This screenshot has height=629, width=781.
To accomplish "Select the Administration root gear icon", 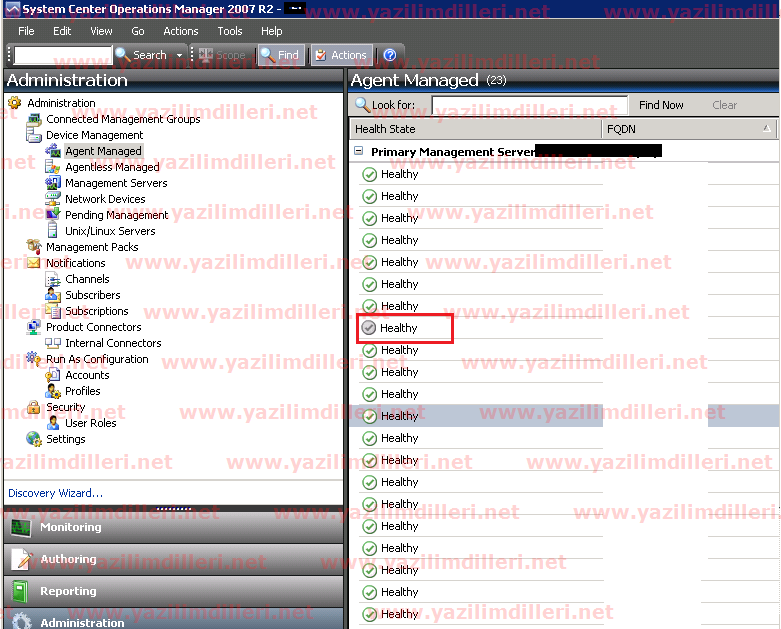I will [15, 103].
